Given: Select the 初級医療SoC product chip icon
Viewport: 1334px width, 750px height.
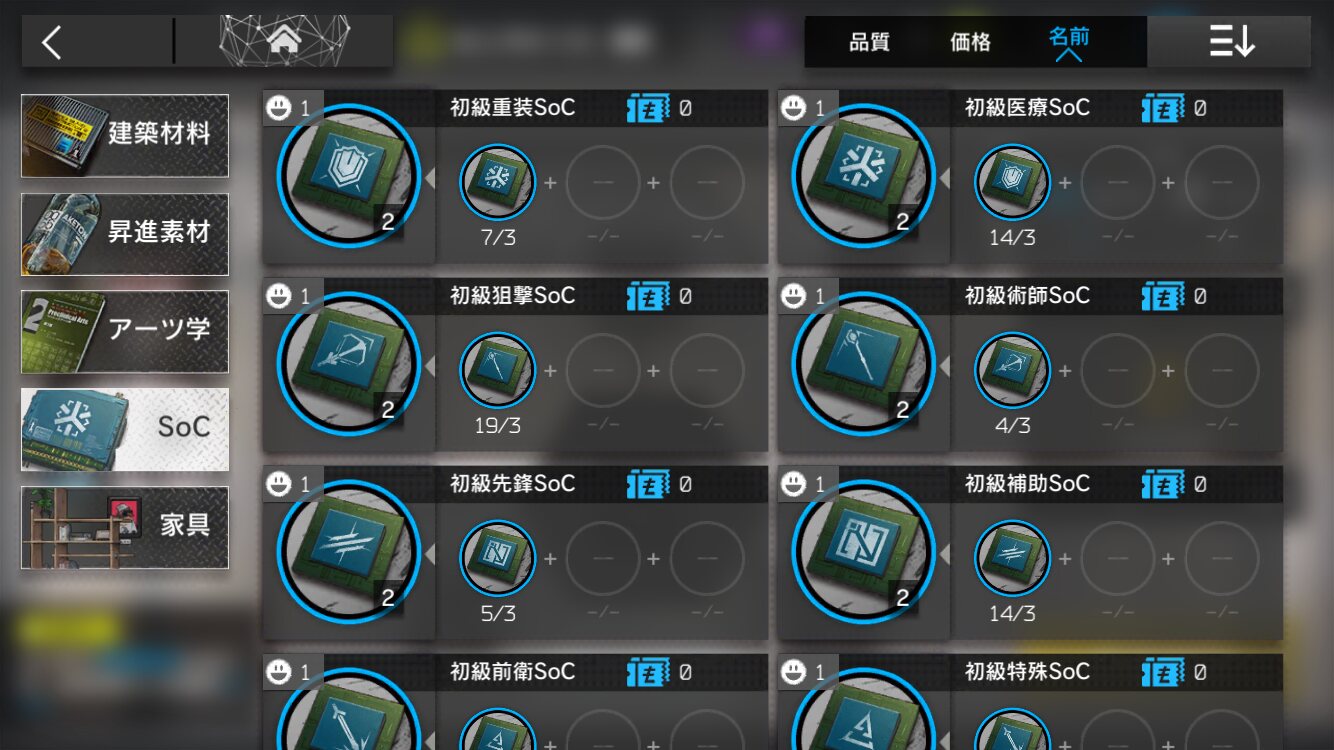Looking at the screenshot, I should (x=863, y=176).
